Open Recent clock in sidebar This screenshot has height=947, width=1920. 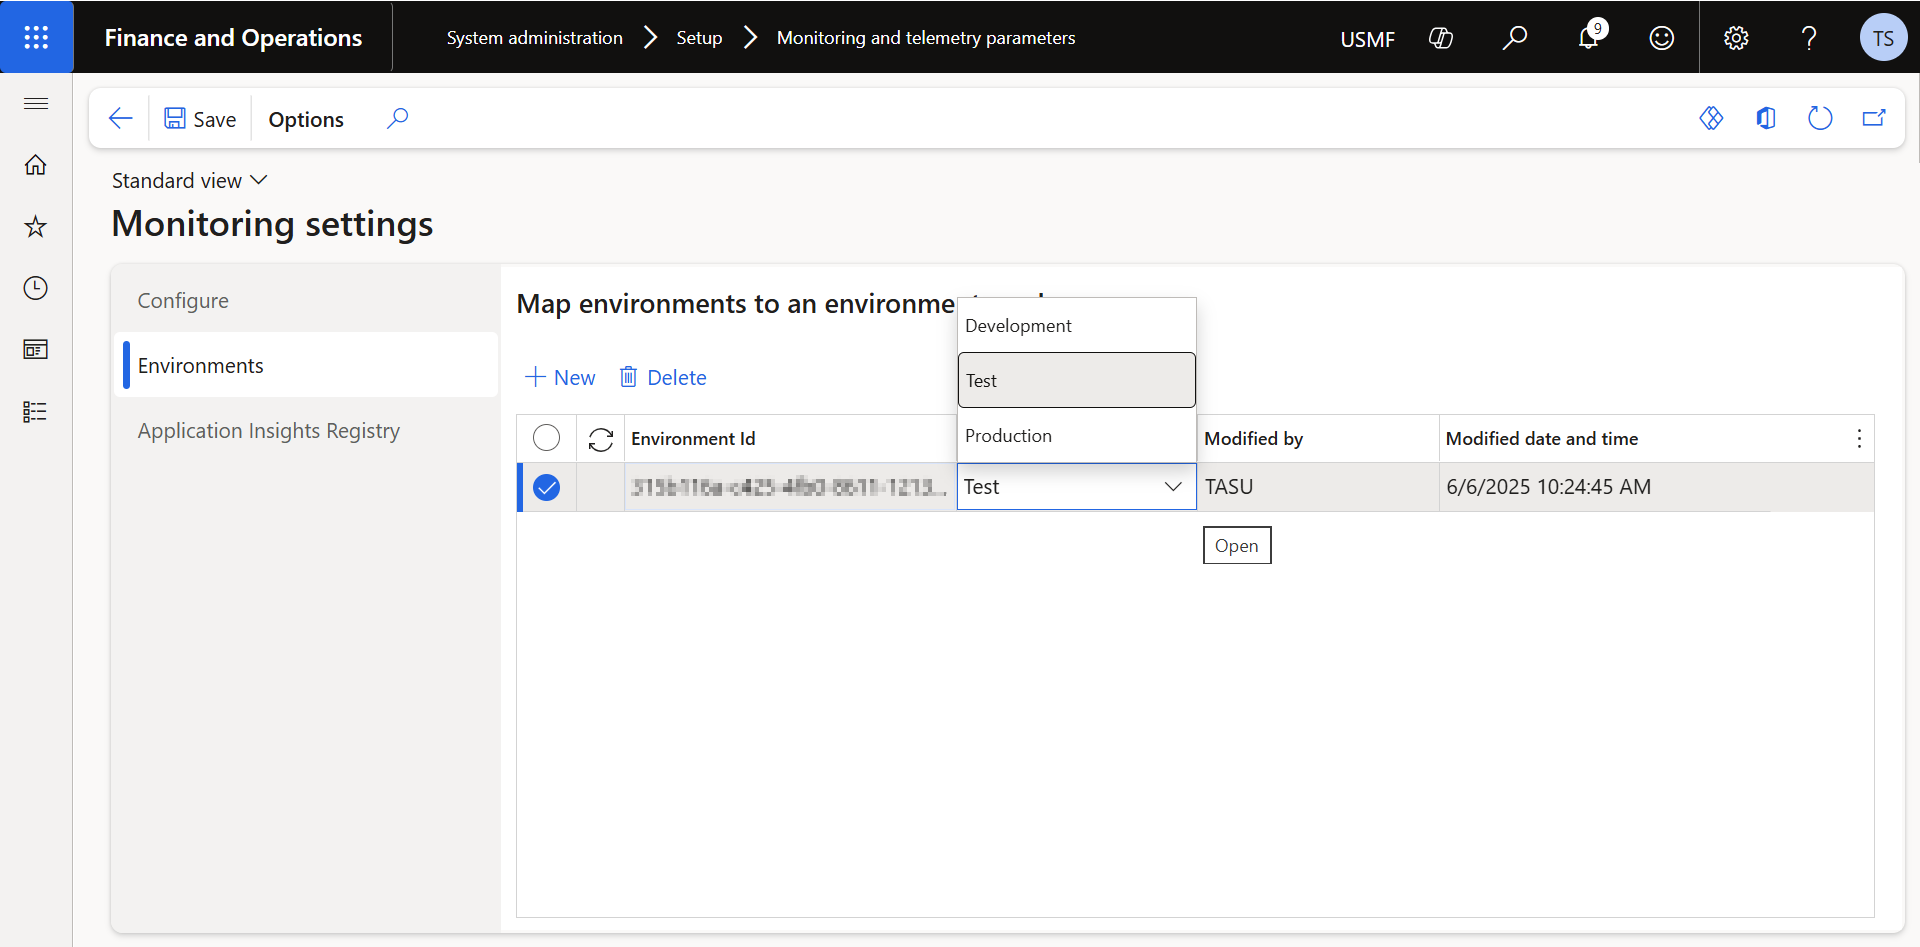pos(36,288)
